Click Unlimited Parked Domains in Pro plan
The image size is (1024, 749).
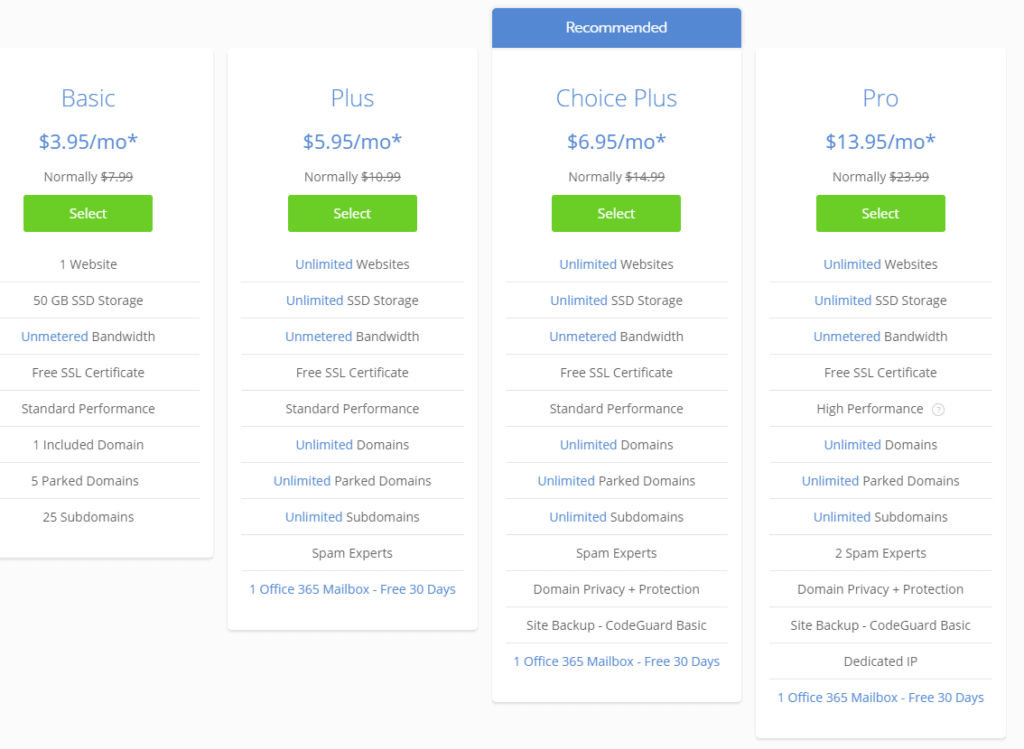click(830, 481)
